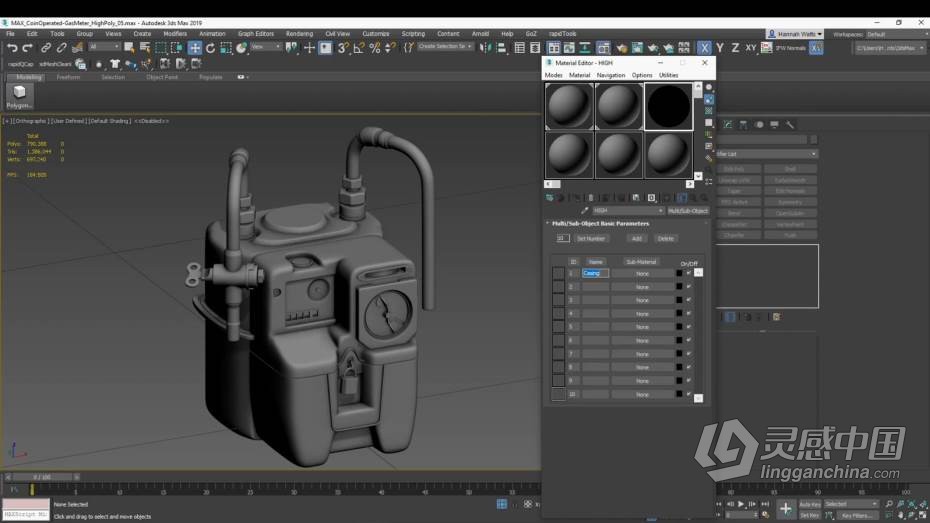Click the material eyedropper pick icon
Screen dimensions: 930x523
click(584, 211)
